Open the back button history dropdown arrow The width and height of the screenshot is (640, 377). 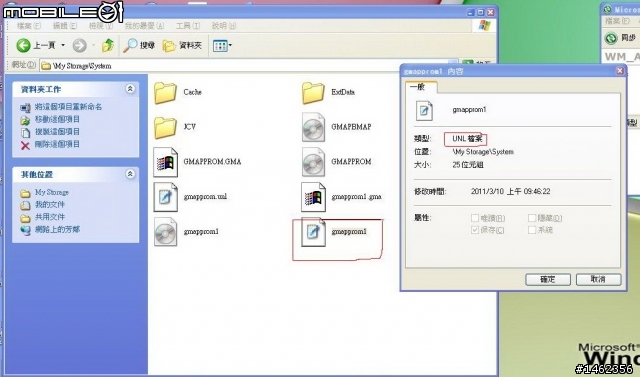click(63, 45)
